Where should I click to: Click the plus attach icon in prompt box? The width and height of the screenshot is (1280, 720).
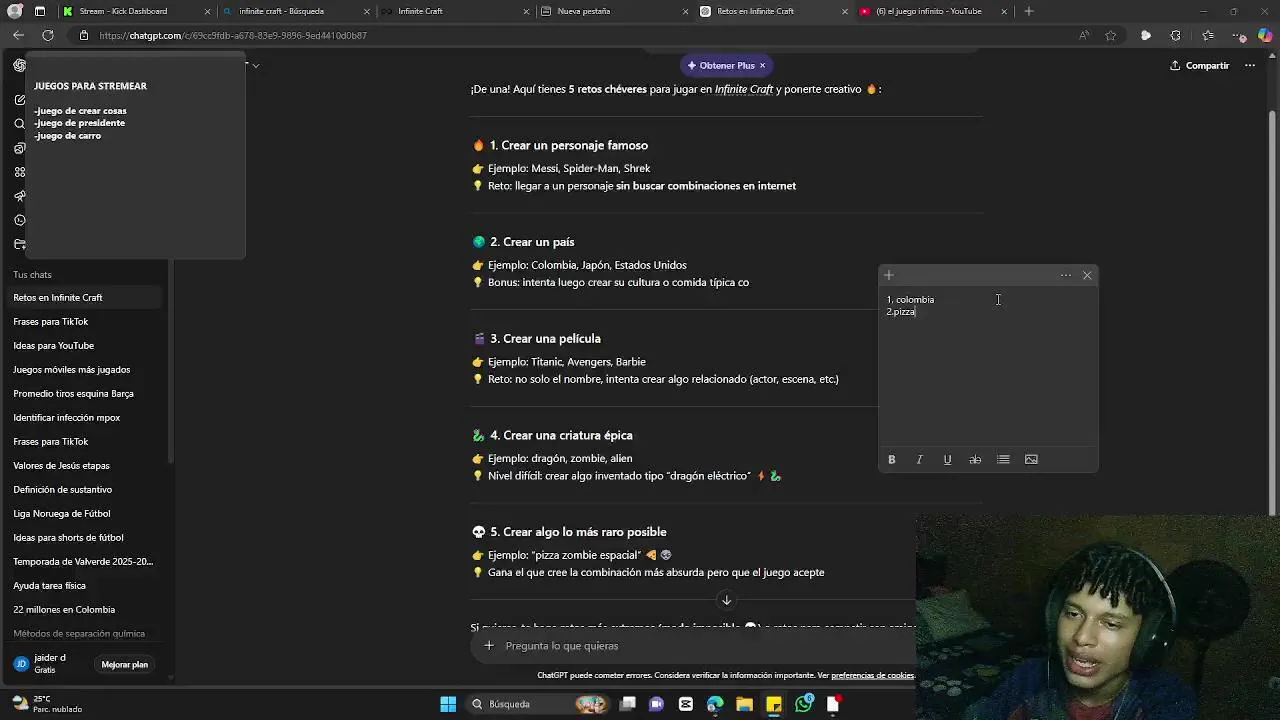pyautogui.click(x=489, y=645)
